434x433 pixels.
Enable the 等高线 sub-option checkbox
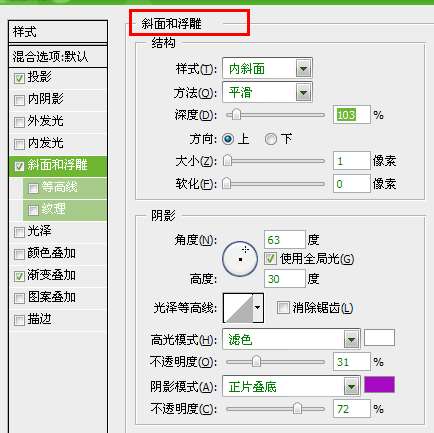point(33,188)
